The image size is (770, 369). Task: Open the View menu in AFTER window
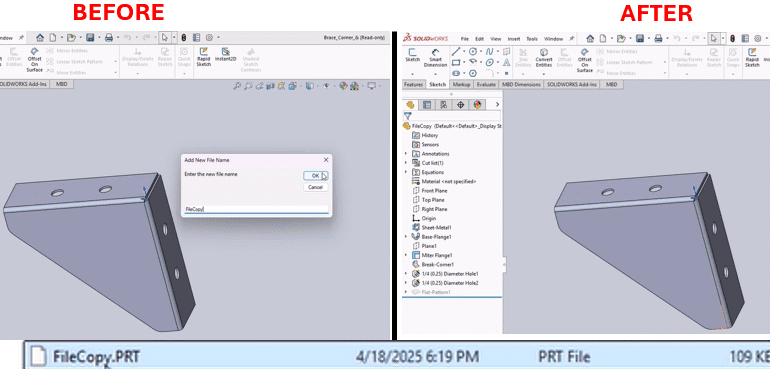pyautogui.click(x=496, y=39)
